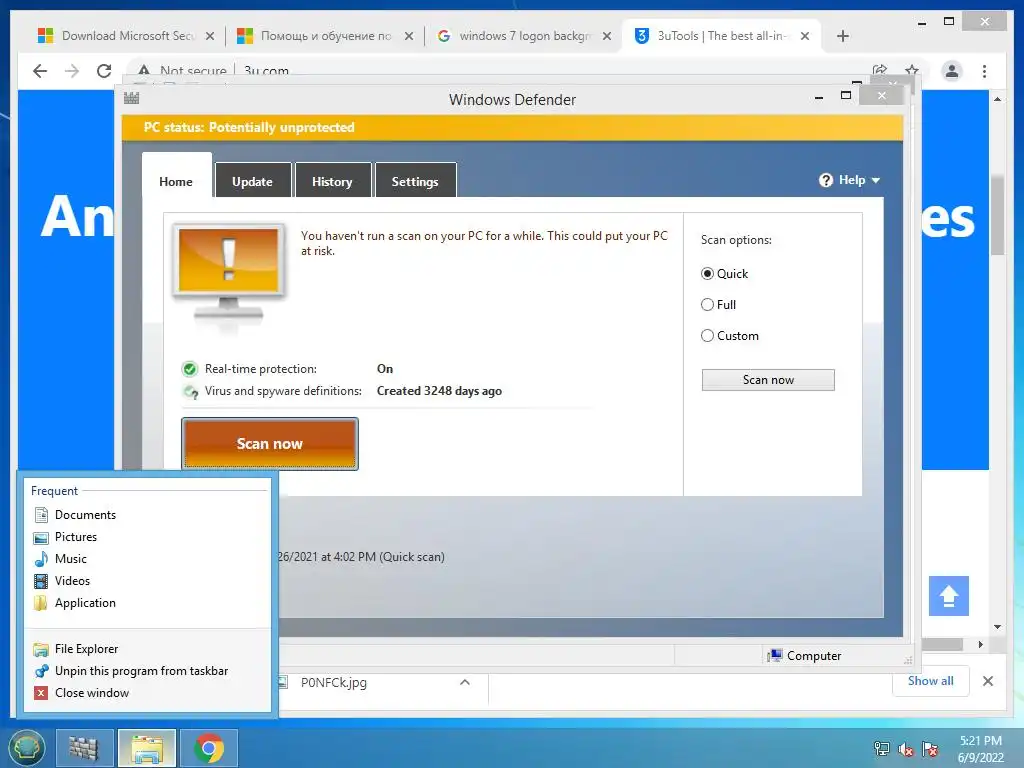Click the Windows Defender castle title icon
The width and height of the screenshot is (1024, 768).
(131, 99)
